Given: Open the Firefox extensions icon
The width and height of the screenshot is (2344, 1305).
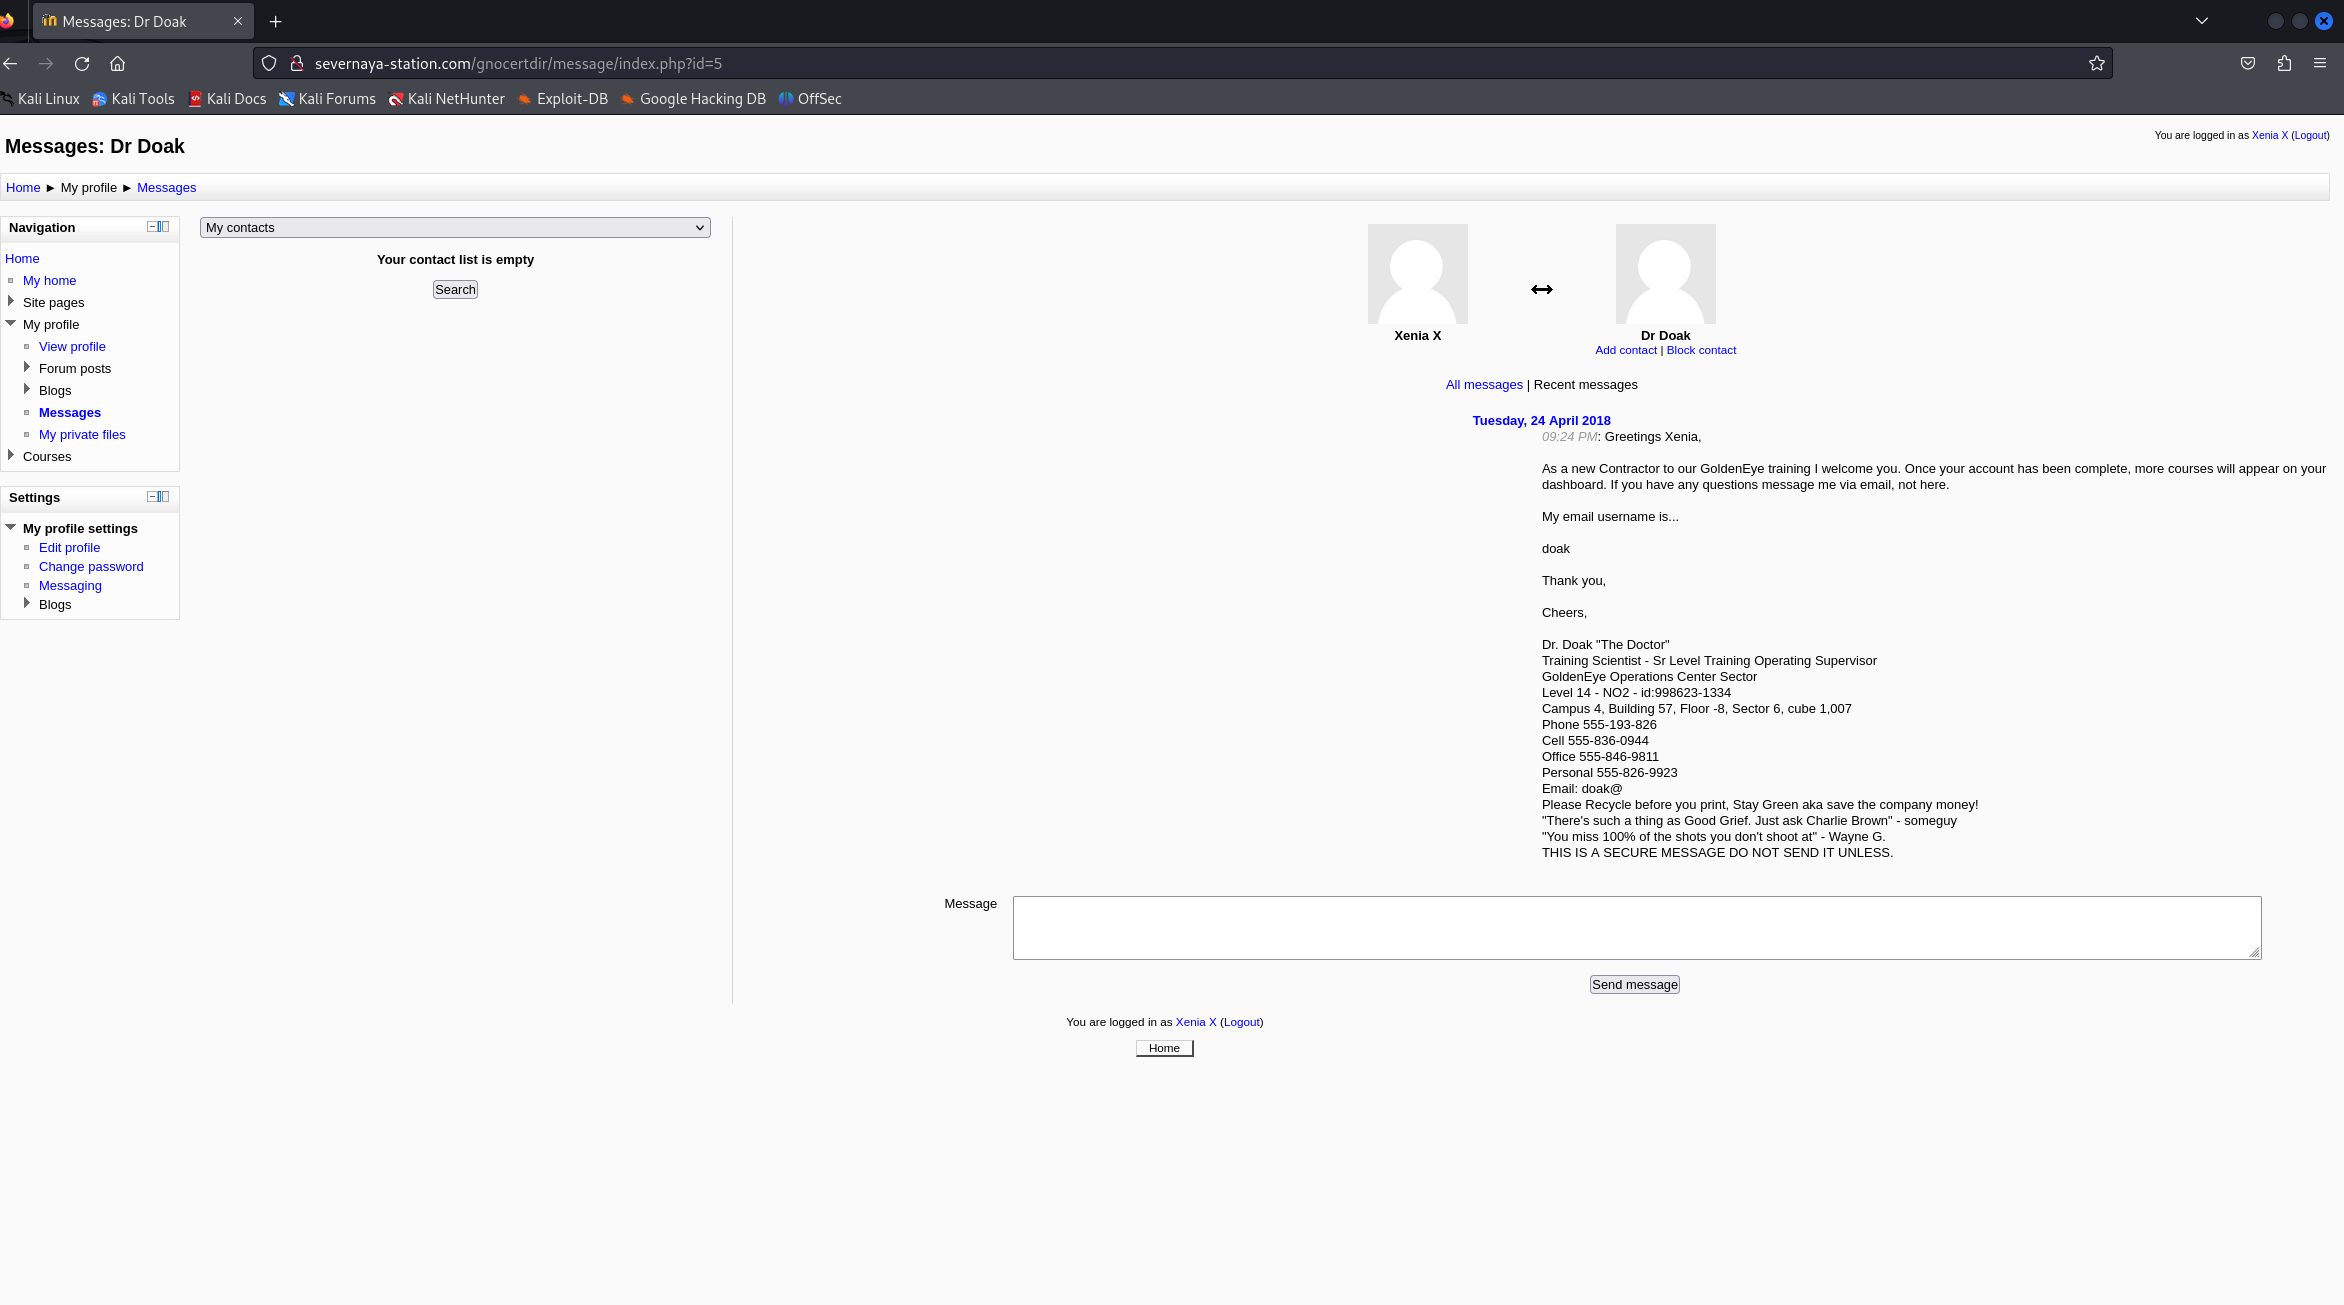Looking at the screenshot, I should (2284, 64).
